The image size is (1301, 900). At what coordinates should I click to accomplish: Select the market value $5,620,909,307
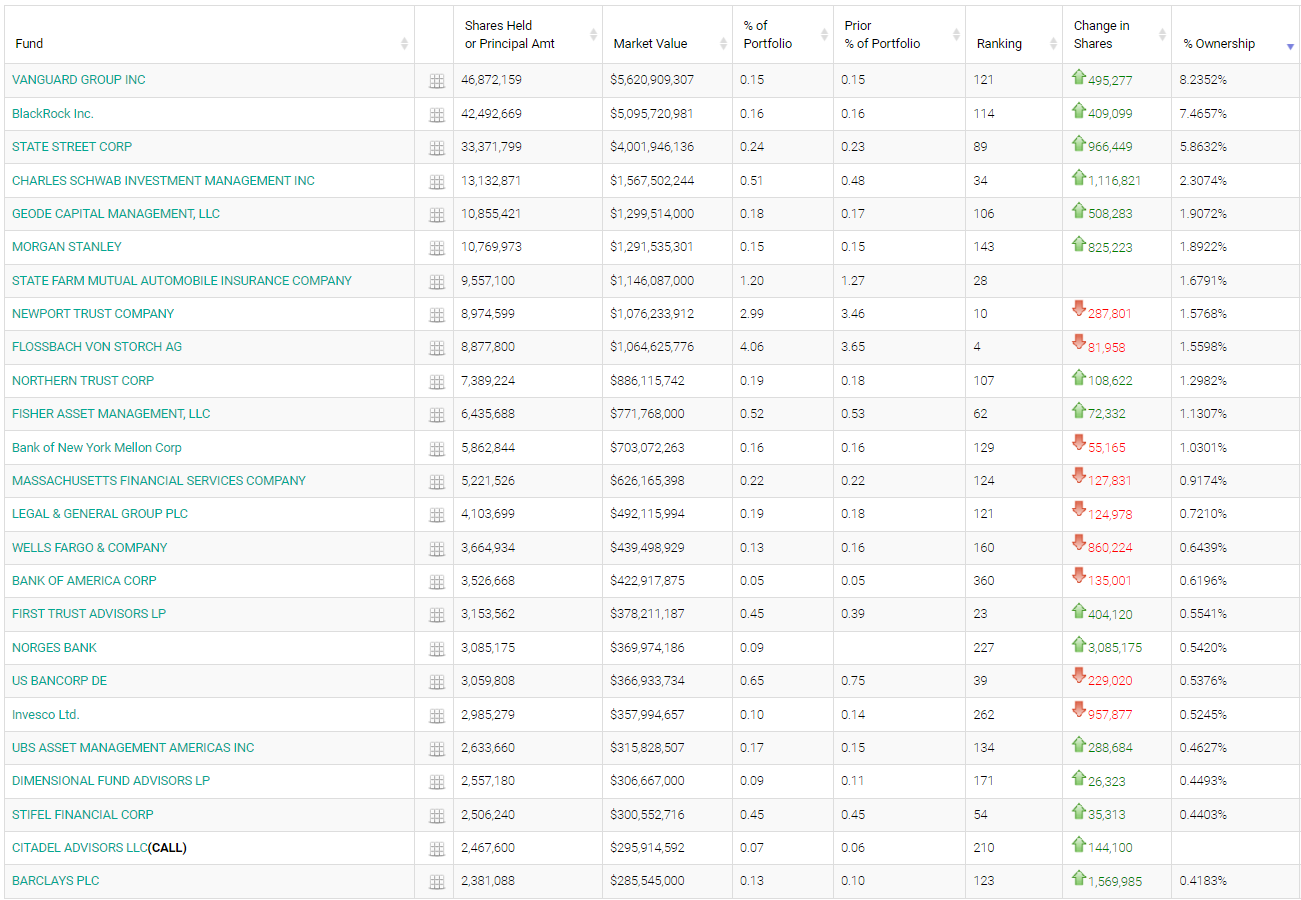(652, 80)
